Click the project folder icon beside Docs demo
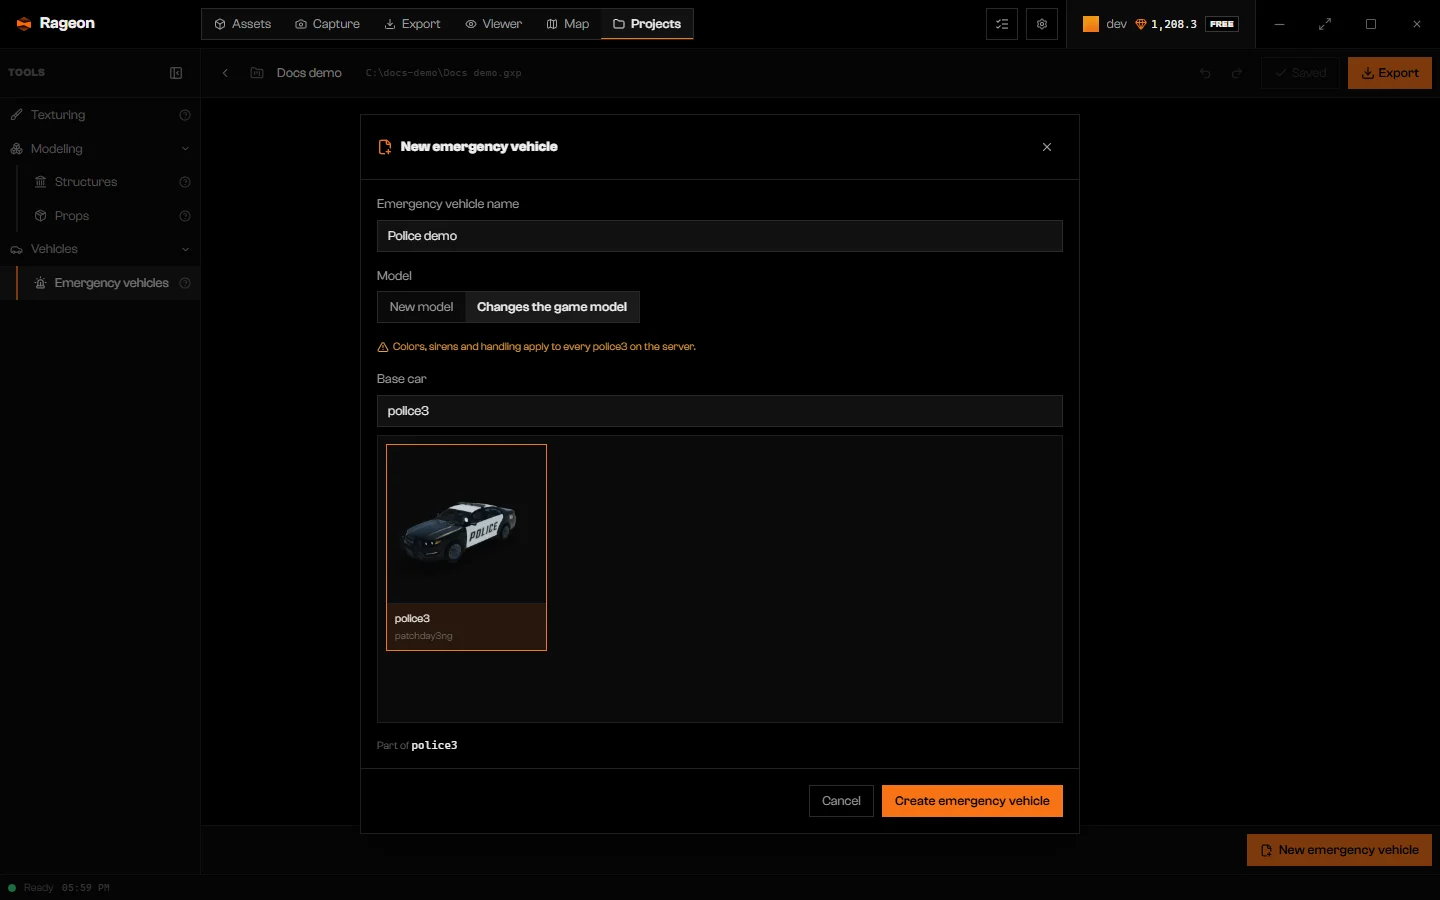 (x=257, y=73)
